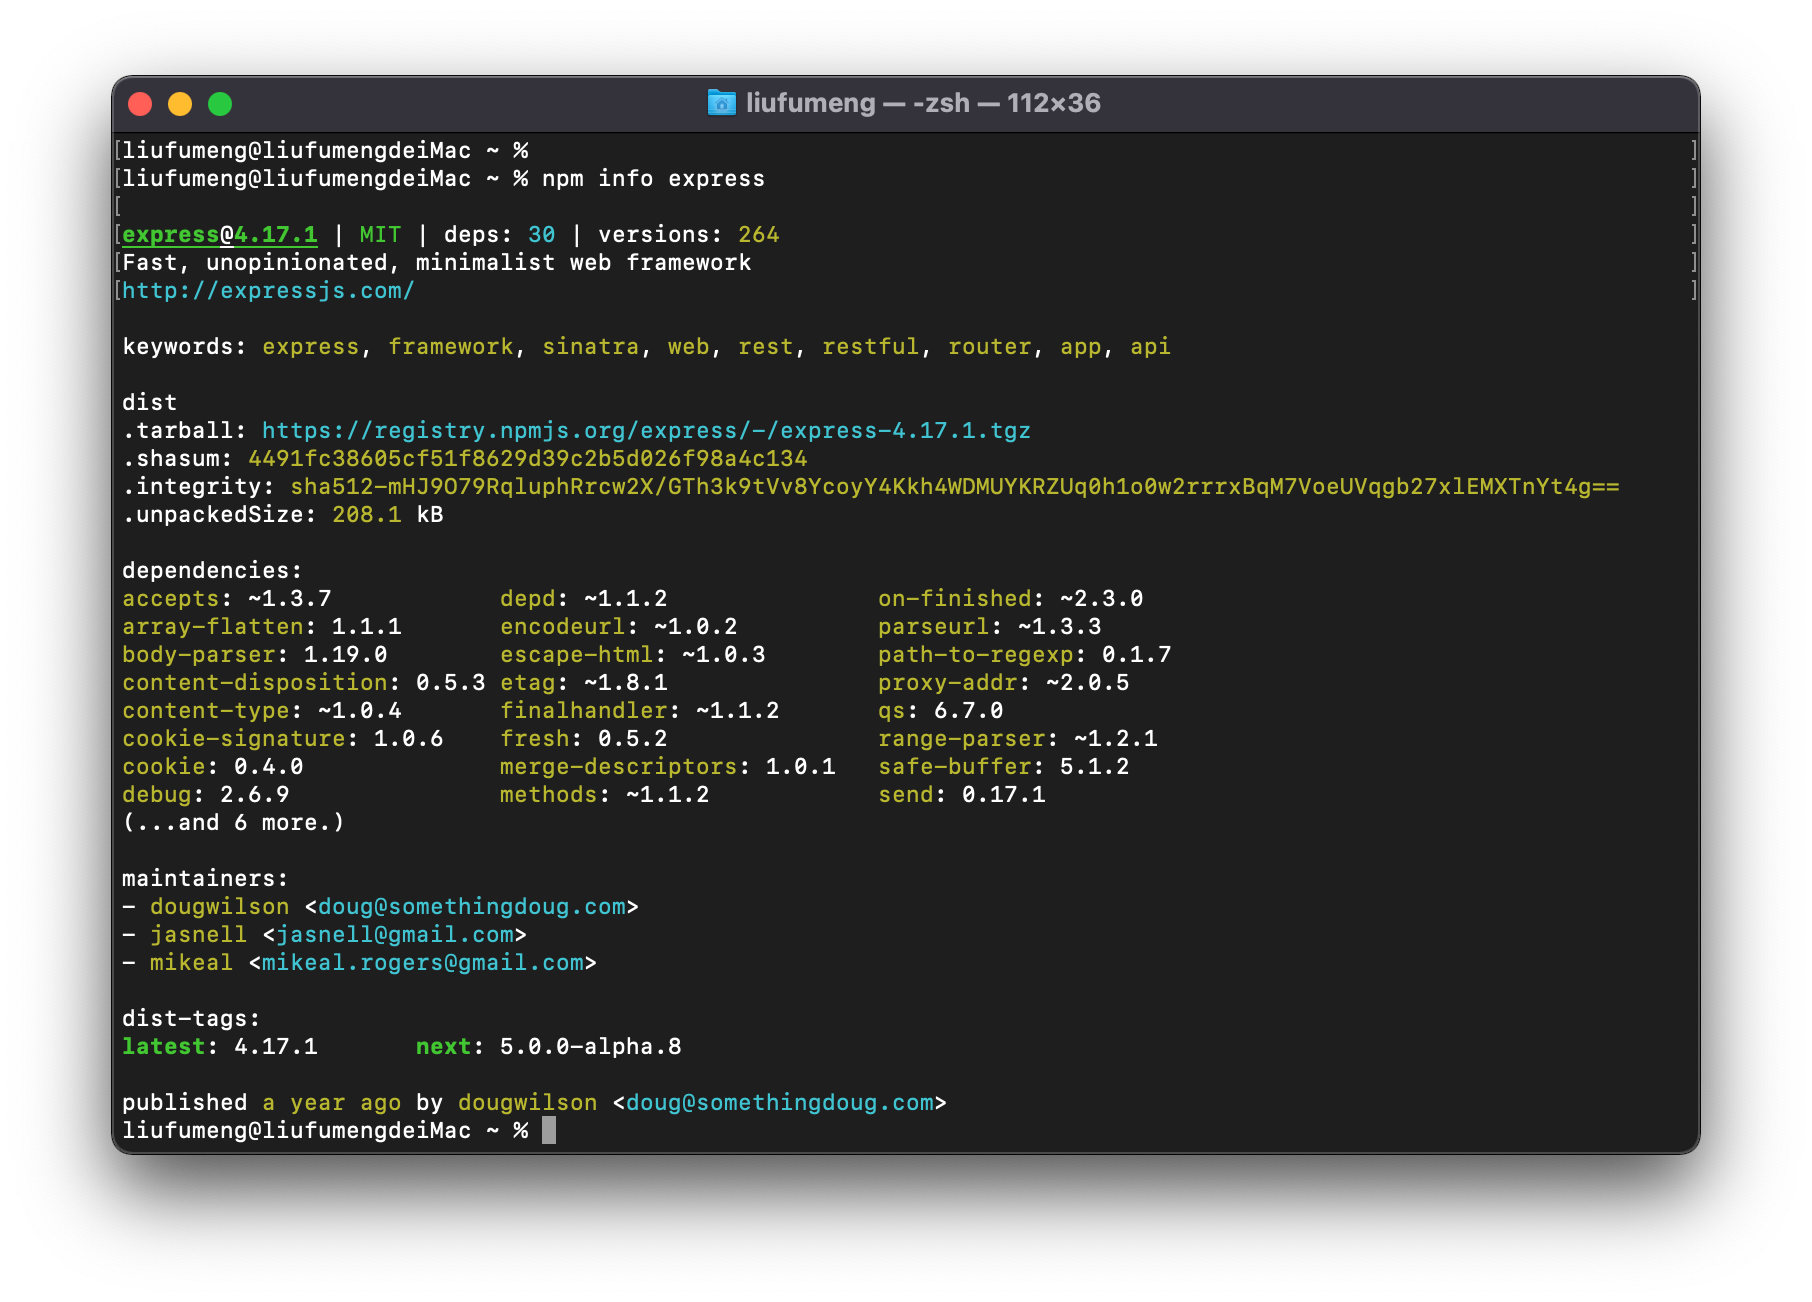Viewport: 1812px width, 1302px height.
Task: Click 'Fast, unopinionated, minimalist web framework' description
Action: [x=436, y=263]
